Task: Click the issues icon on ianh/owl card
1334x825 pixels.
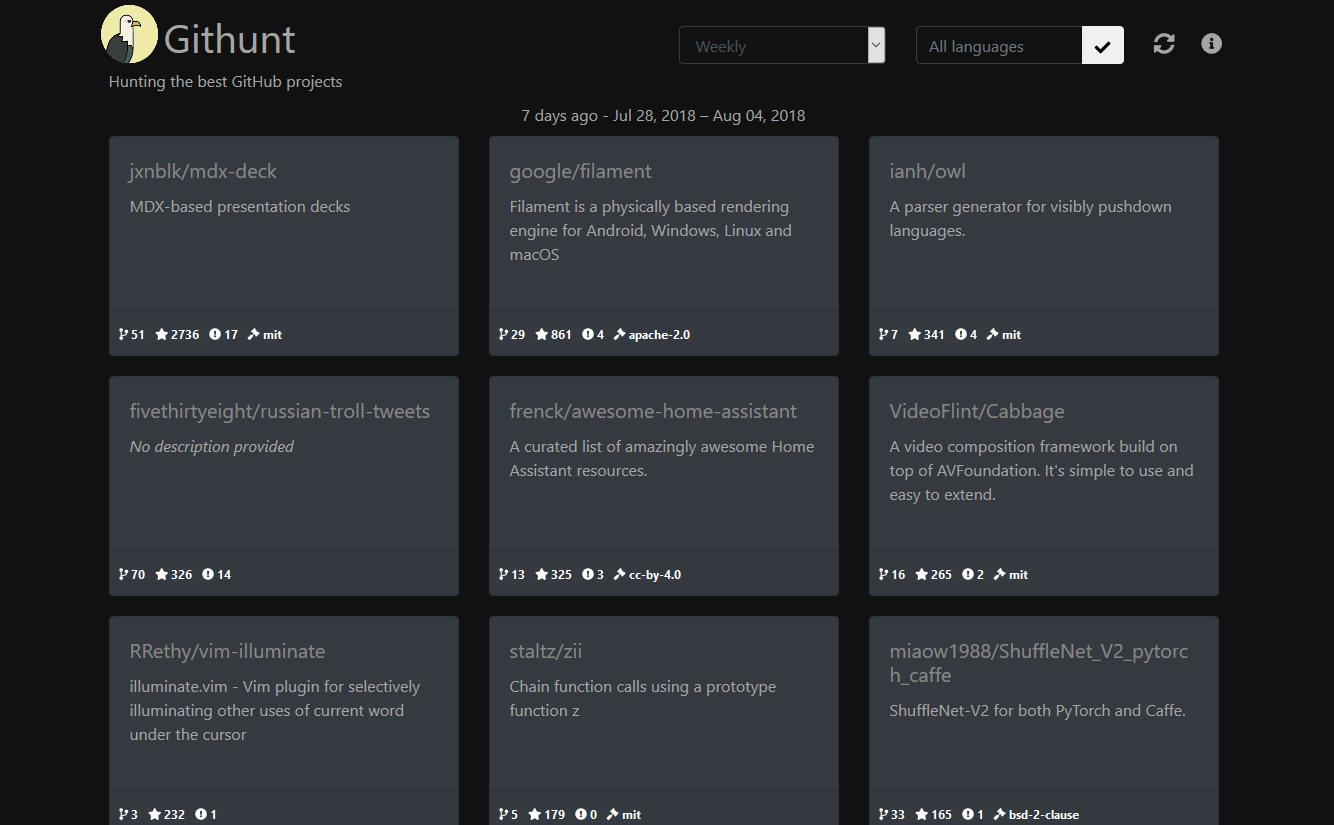Action: click(961, 335)
